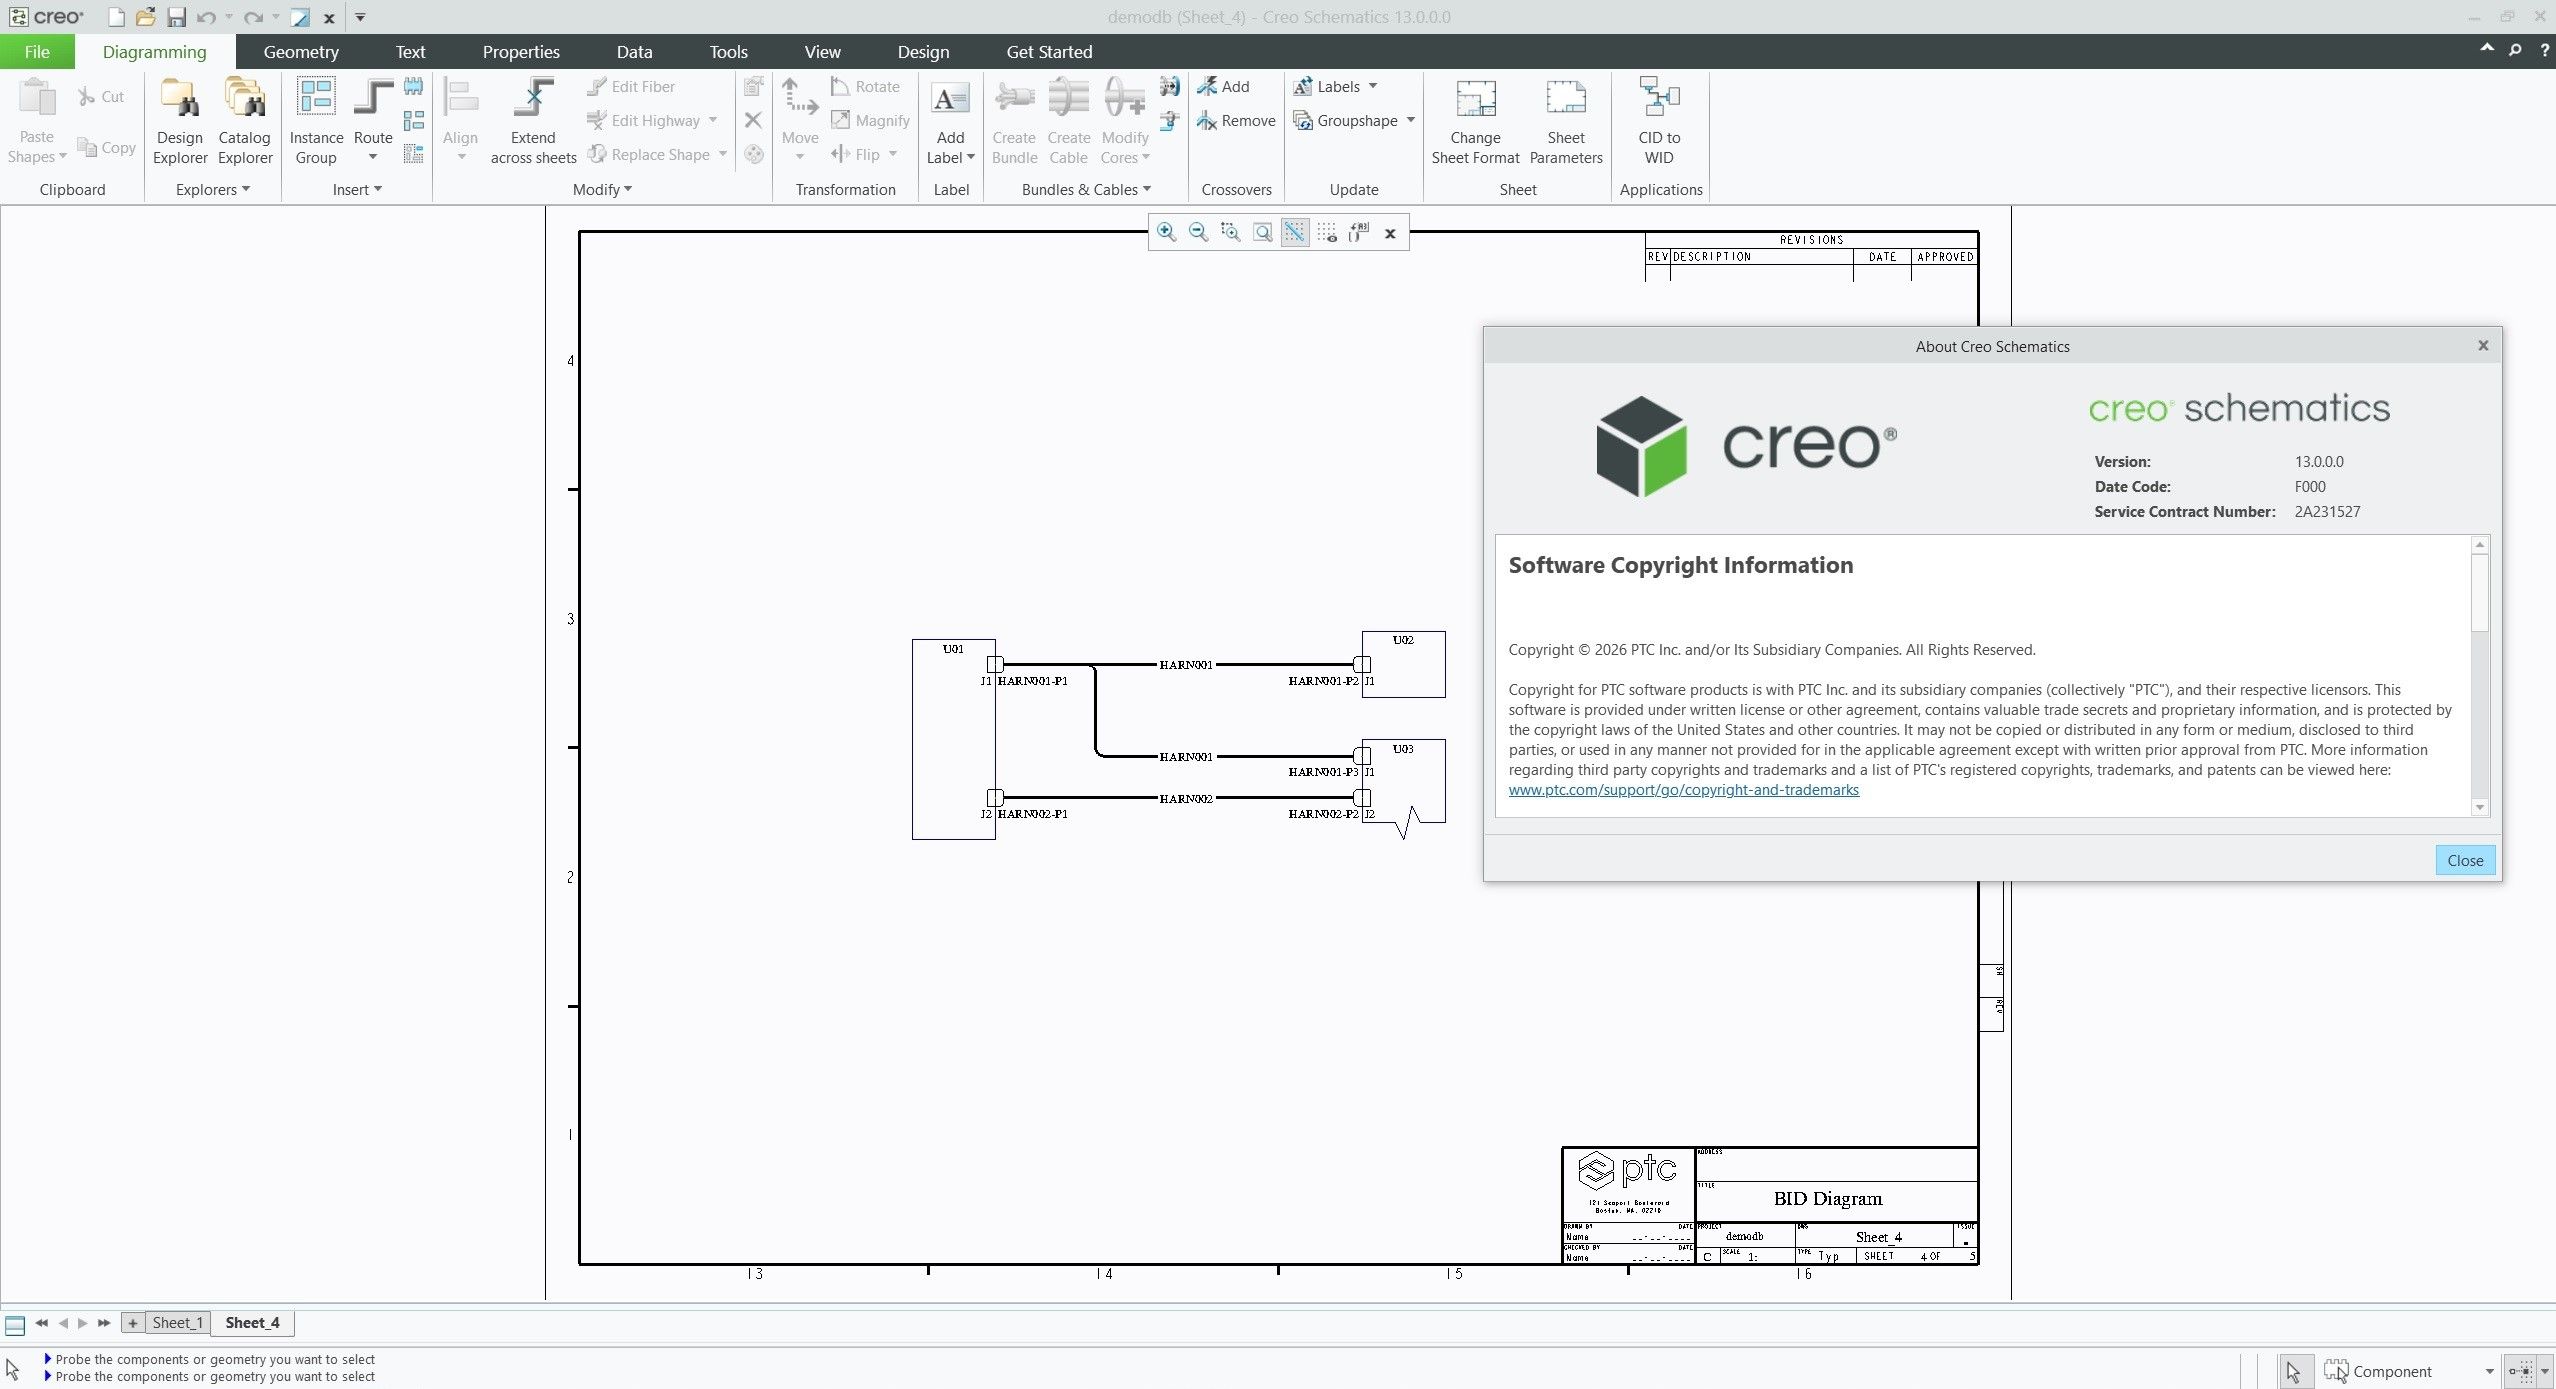Close the About Creo Schematics dialog via Close button
This screenshot has height=1389, width=2556.
2465,860
